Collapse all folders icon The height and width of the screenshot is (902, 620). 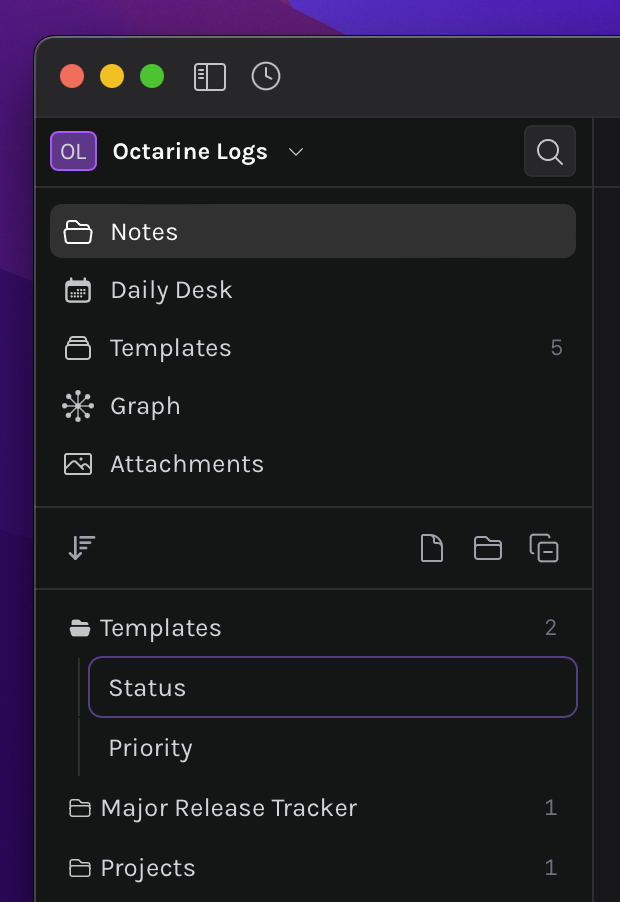coord(544,548)
